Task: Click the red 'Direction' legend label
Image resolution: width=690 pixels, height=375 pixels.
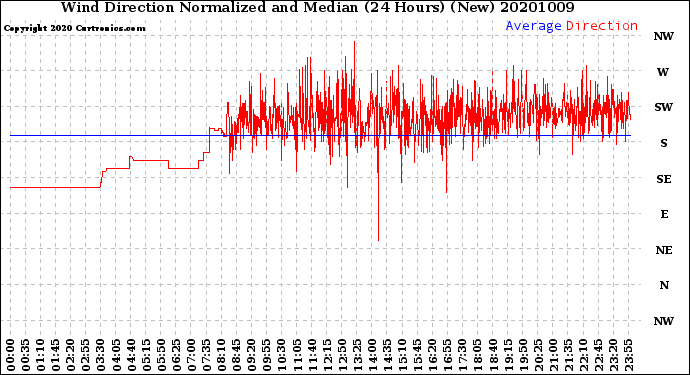Action: (602, 26)
